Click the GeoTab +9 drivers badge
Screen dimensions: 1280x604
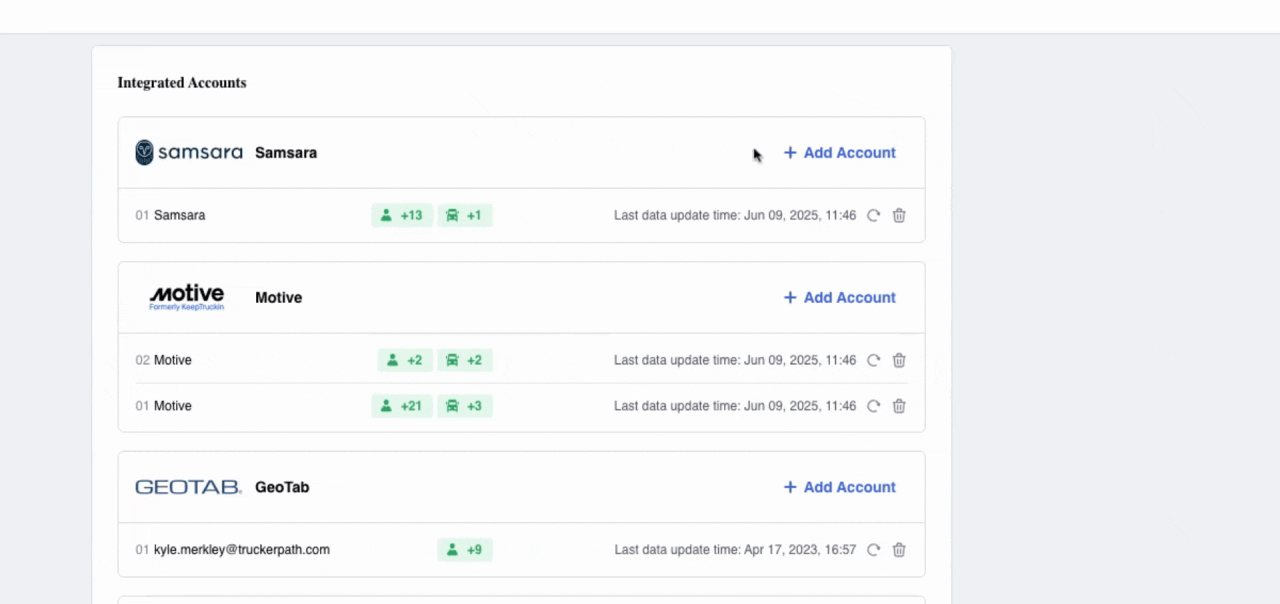coord(465,550)
